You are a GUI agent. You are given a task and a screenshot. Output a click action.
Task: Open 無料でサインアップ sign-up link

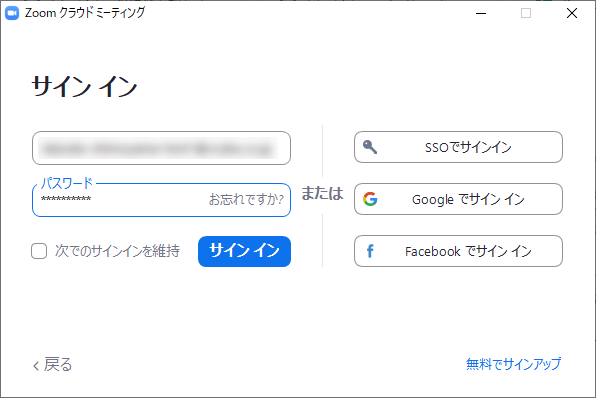click(514, 364)
